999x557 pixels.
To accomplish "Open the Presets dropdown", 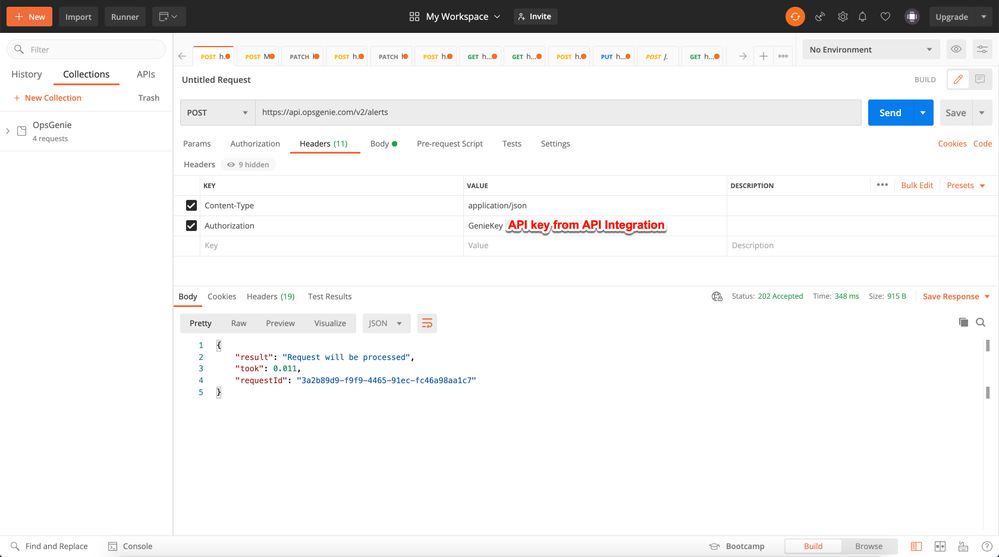I will click(965, 185).
